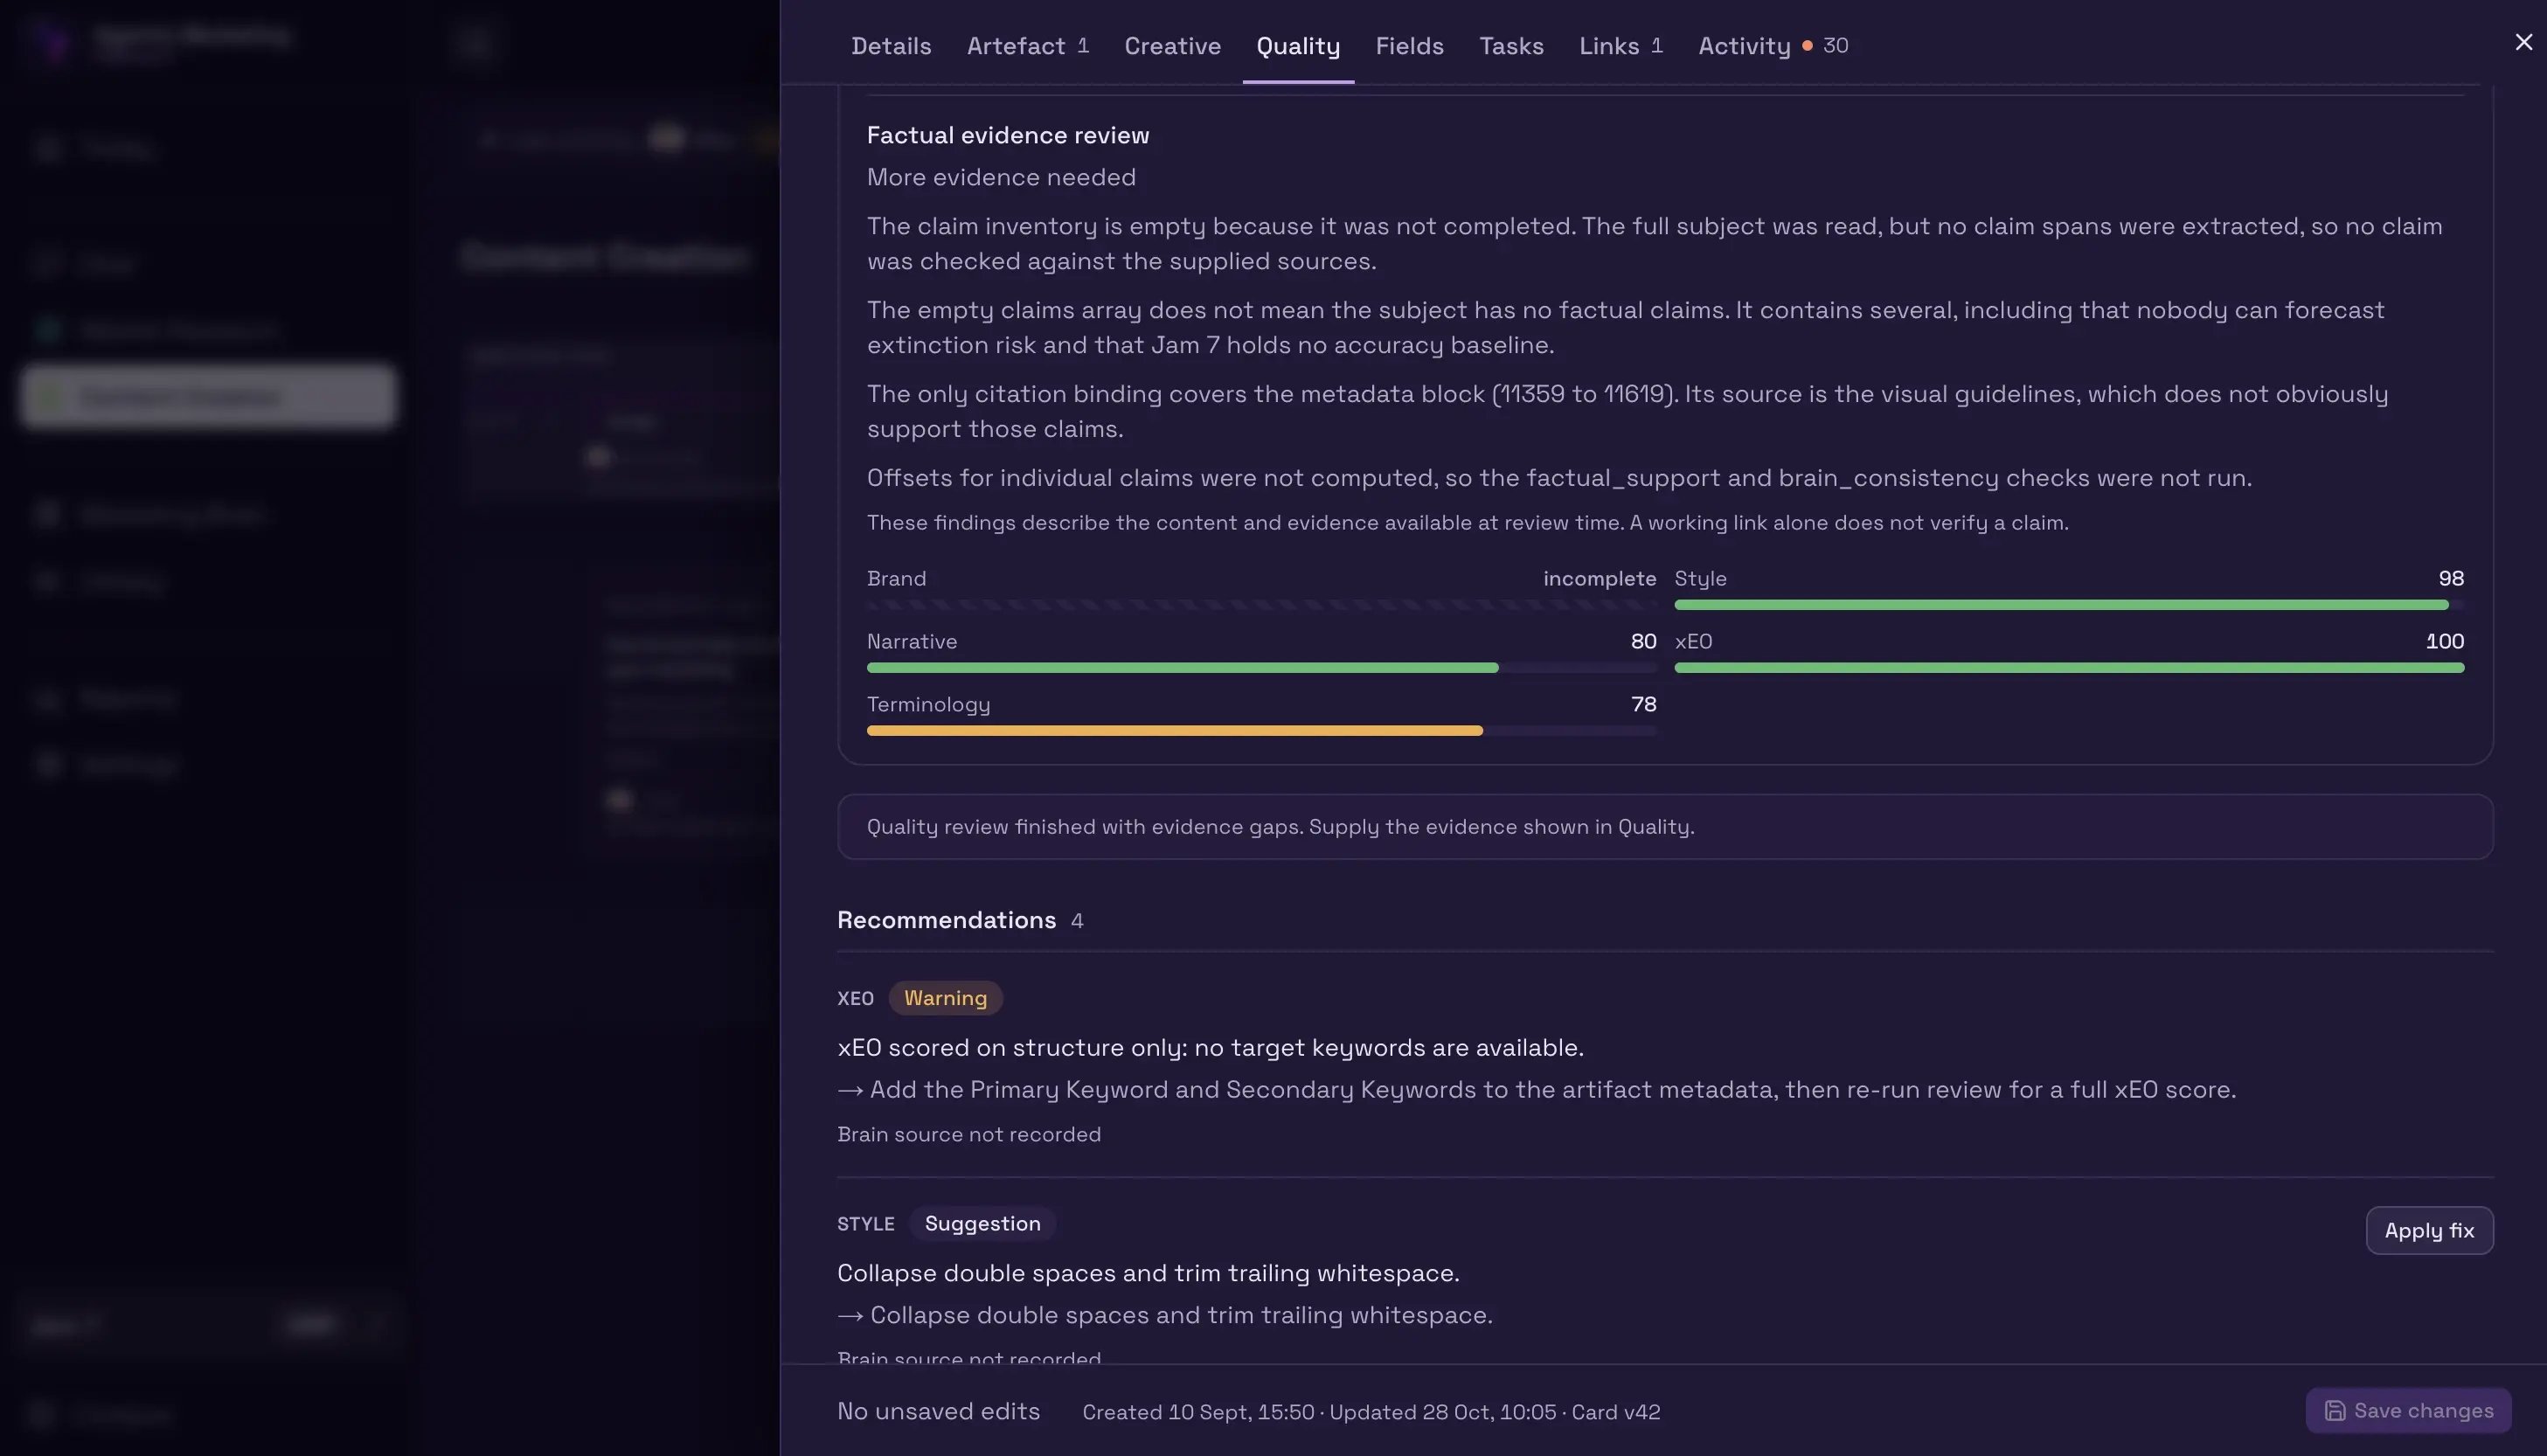Click the 'Add the Primary Keyword' recommendation line
This screenshot has width=2547, height=1456.
[1536, 1090]
